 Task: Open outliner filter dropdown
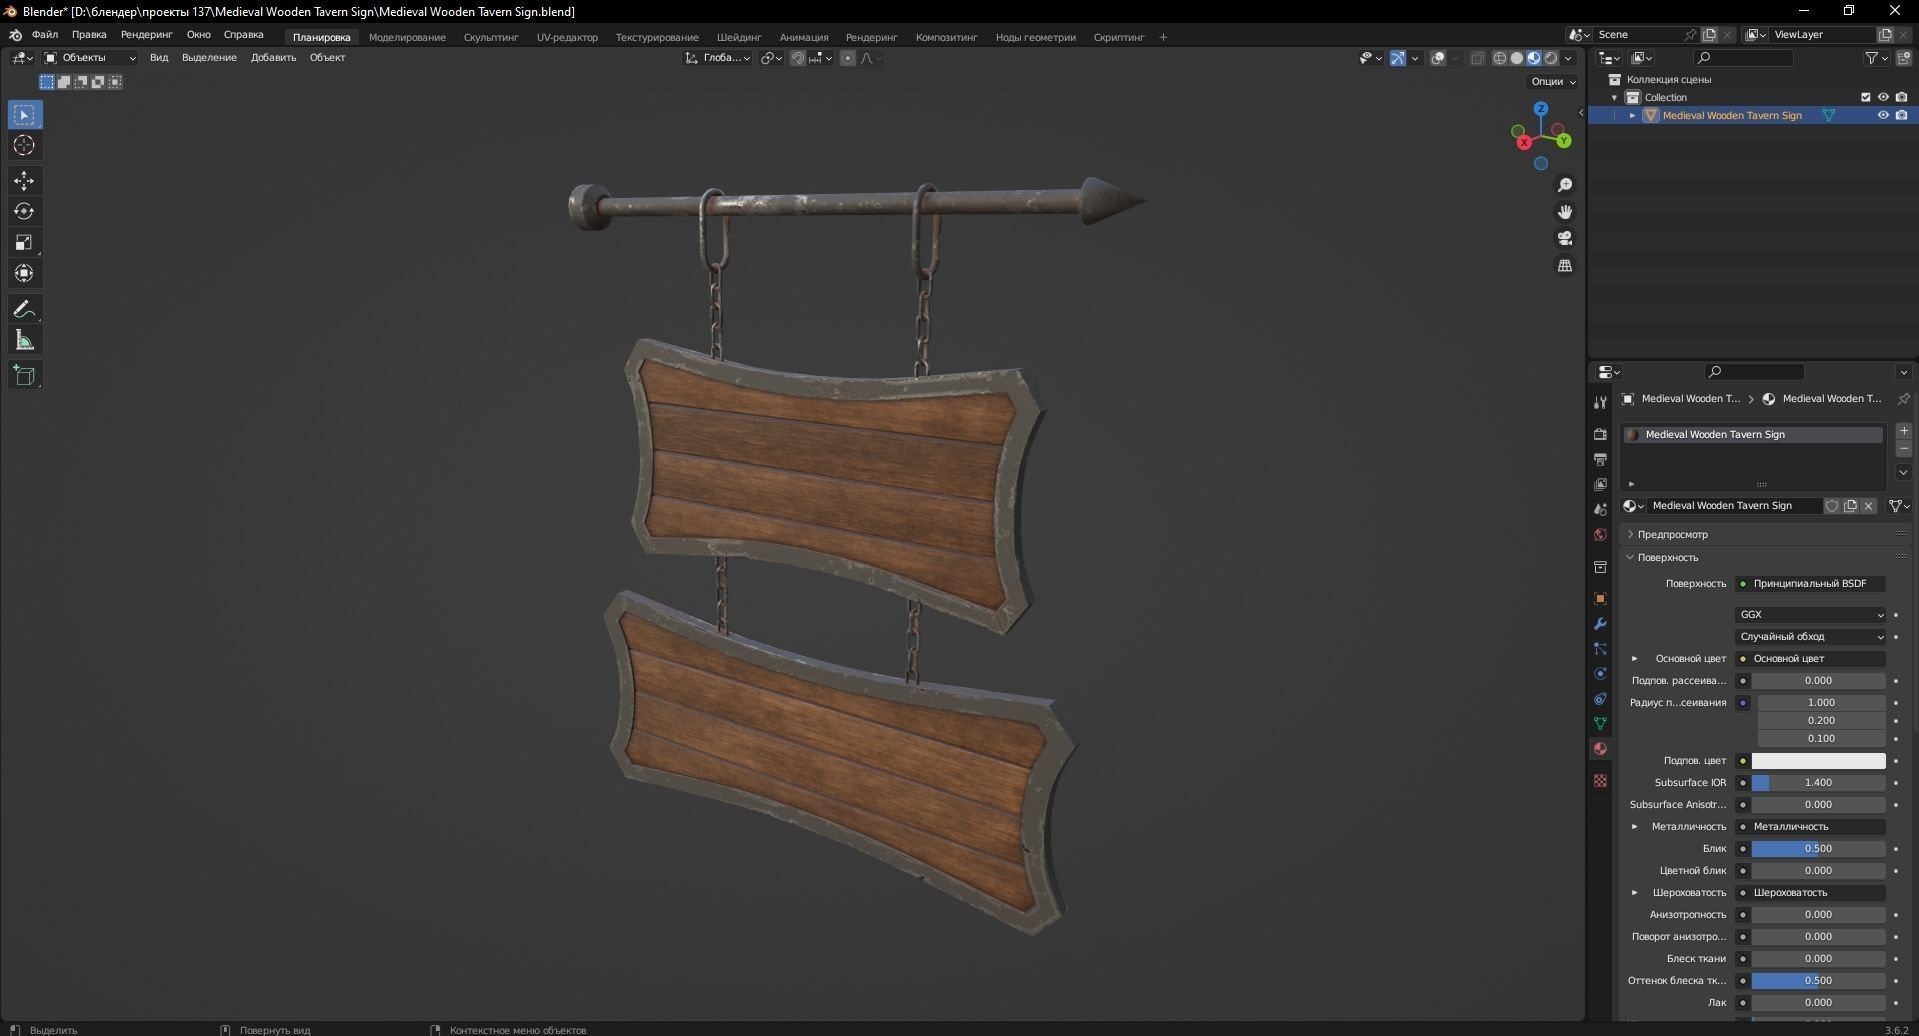coord(1876,58)
